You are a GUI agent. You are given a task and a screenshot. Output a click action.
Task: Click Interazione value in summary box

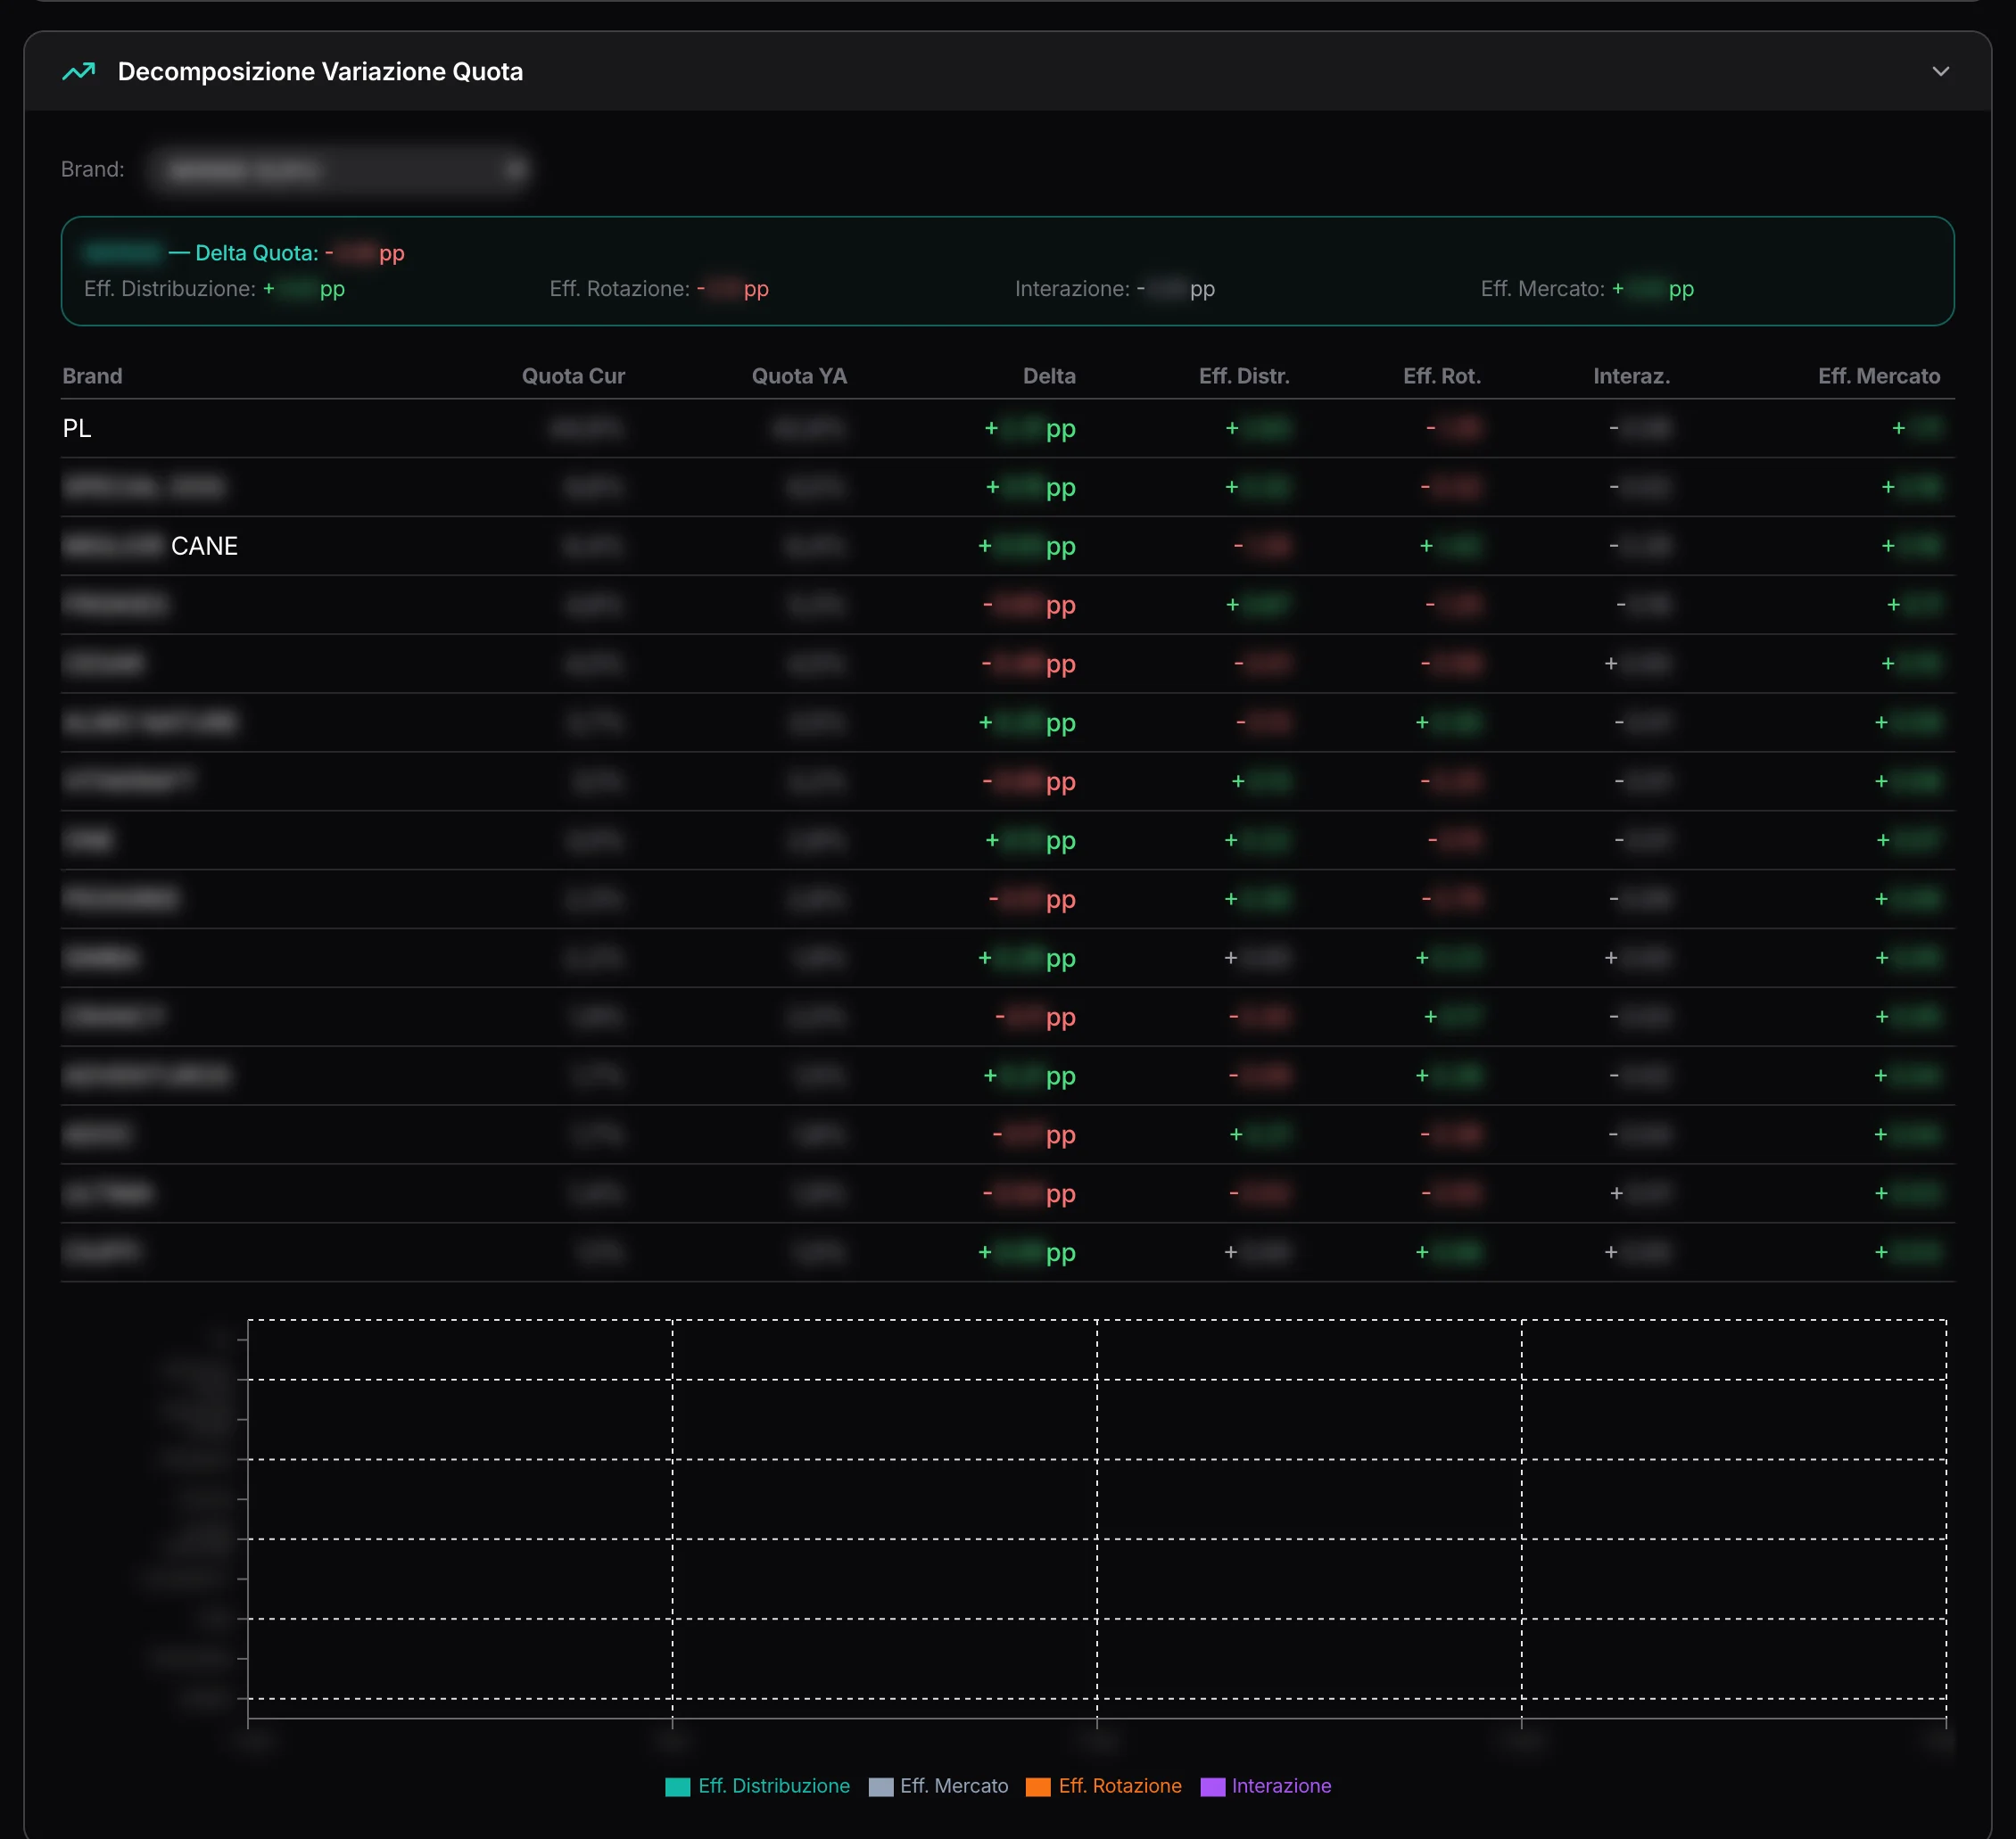[x=1175, y=289]
